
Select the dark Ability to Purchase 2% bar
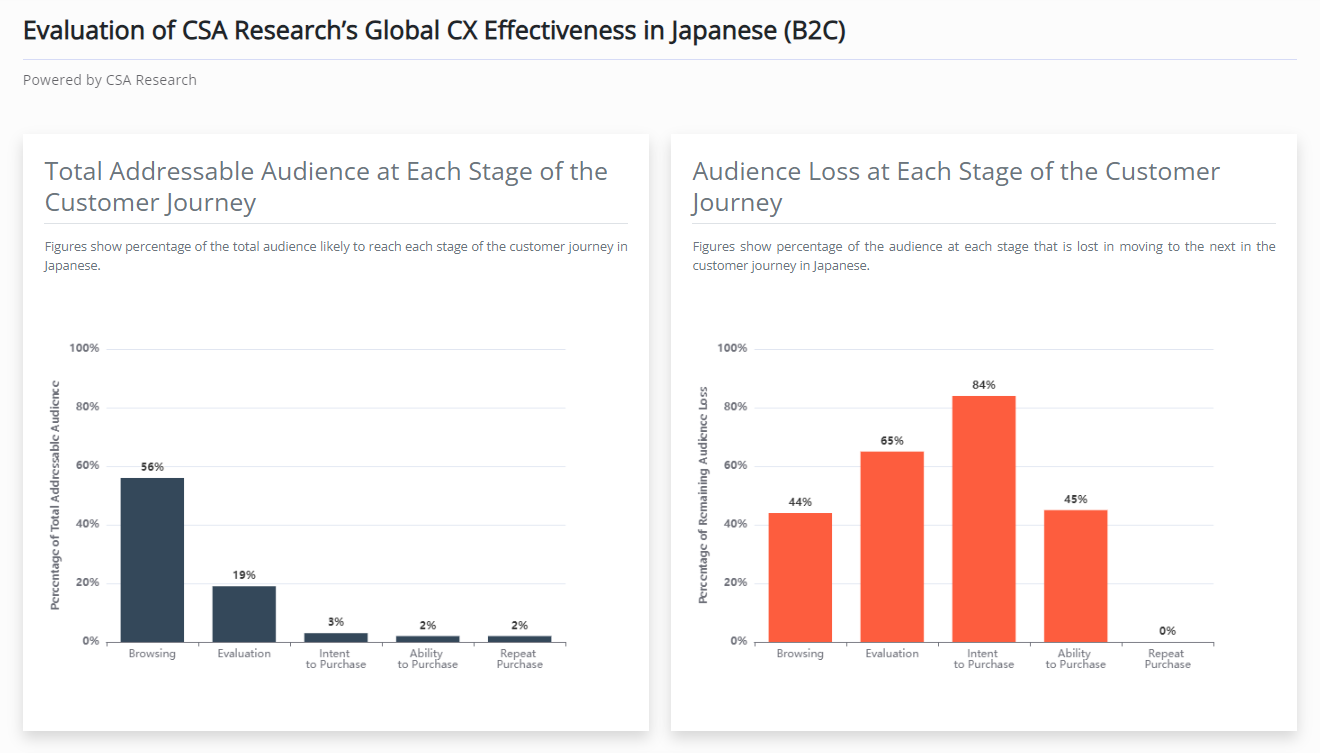(428, 638)
